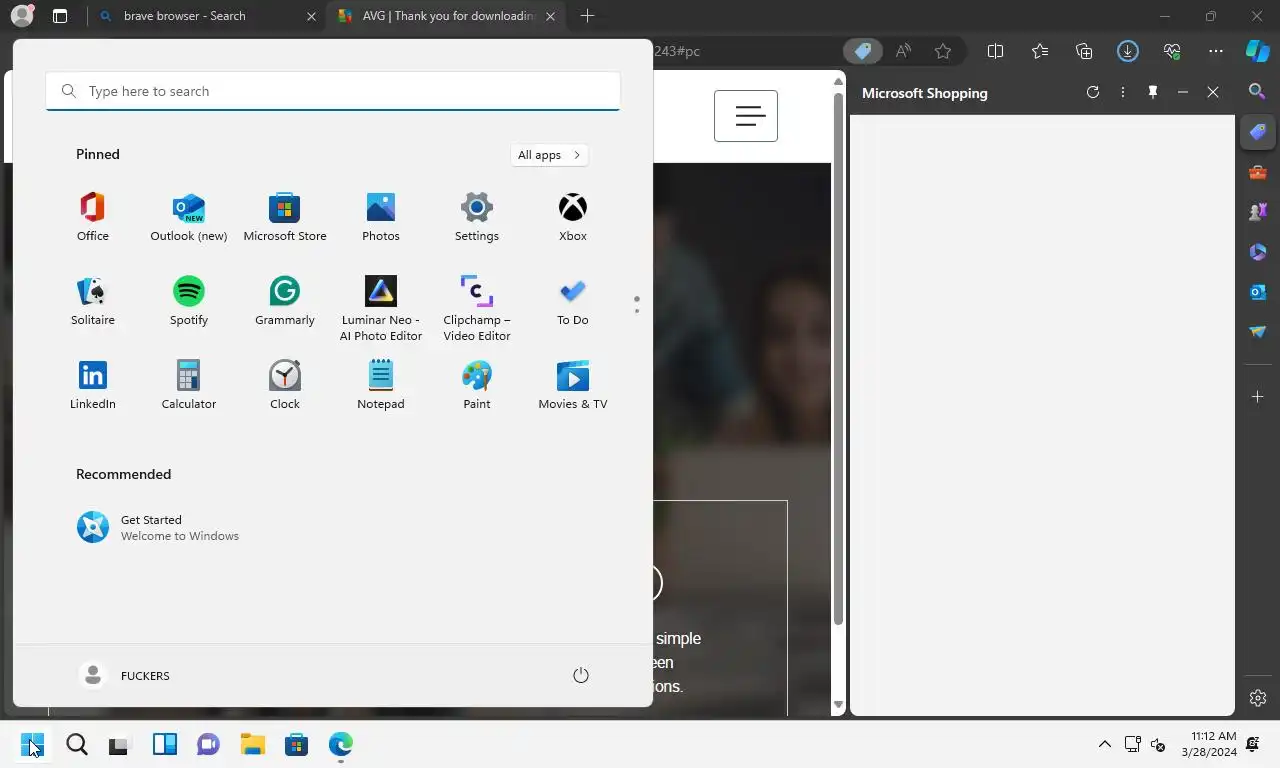Open File Explorer from the taskbar
The image size is (1280, 768).
[252, 744]
